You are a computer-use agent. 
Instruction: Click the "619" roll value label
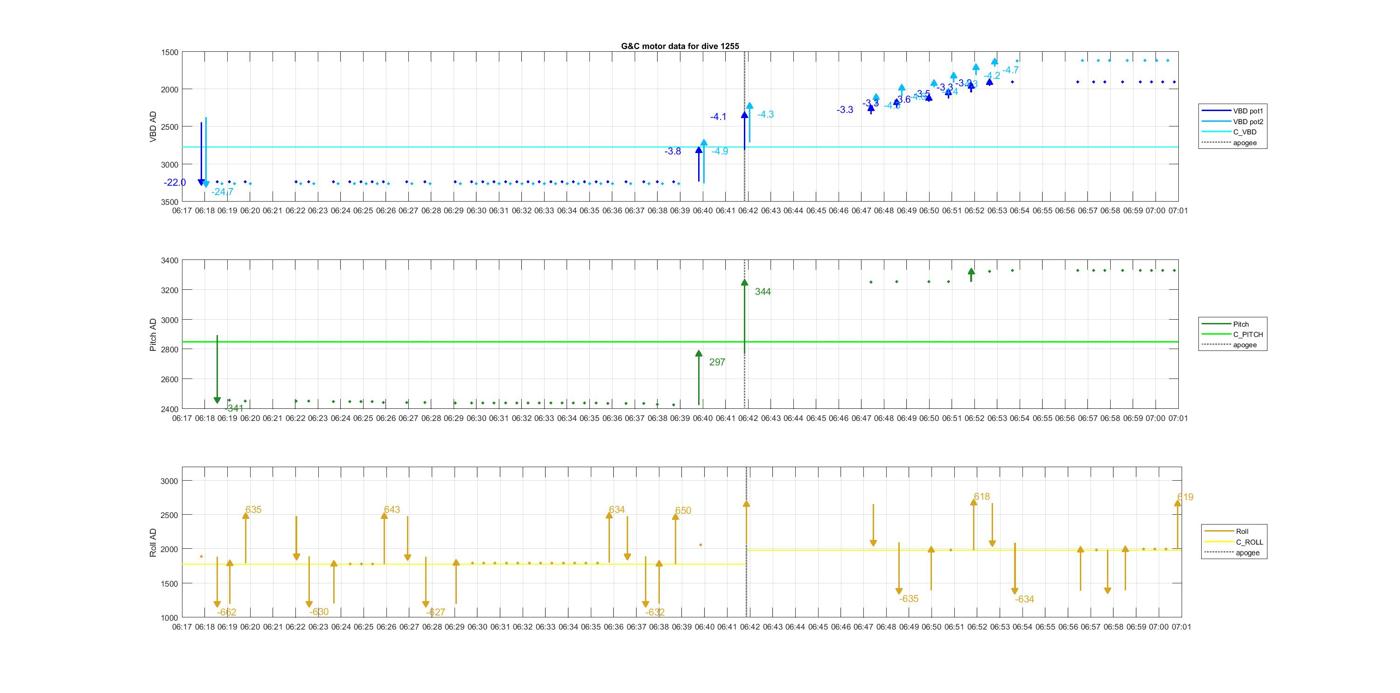pyautogui.click(x=1185, y=498)
